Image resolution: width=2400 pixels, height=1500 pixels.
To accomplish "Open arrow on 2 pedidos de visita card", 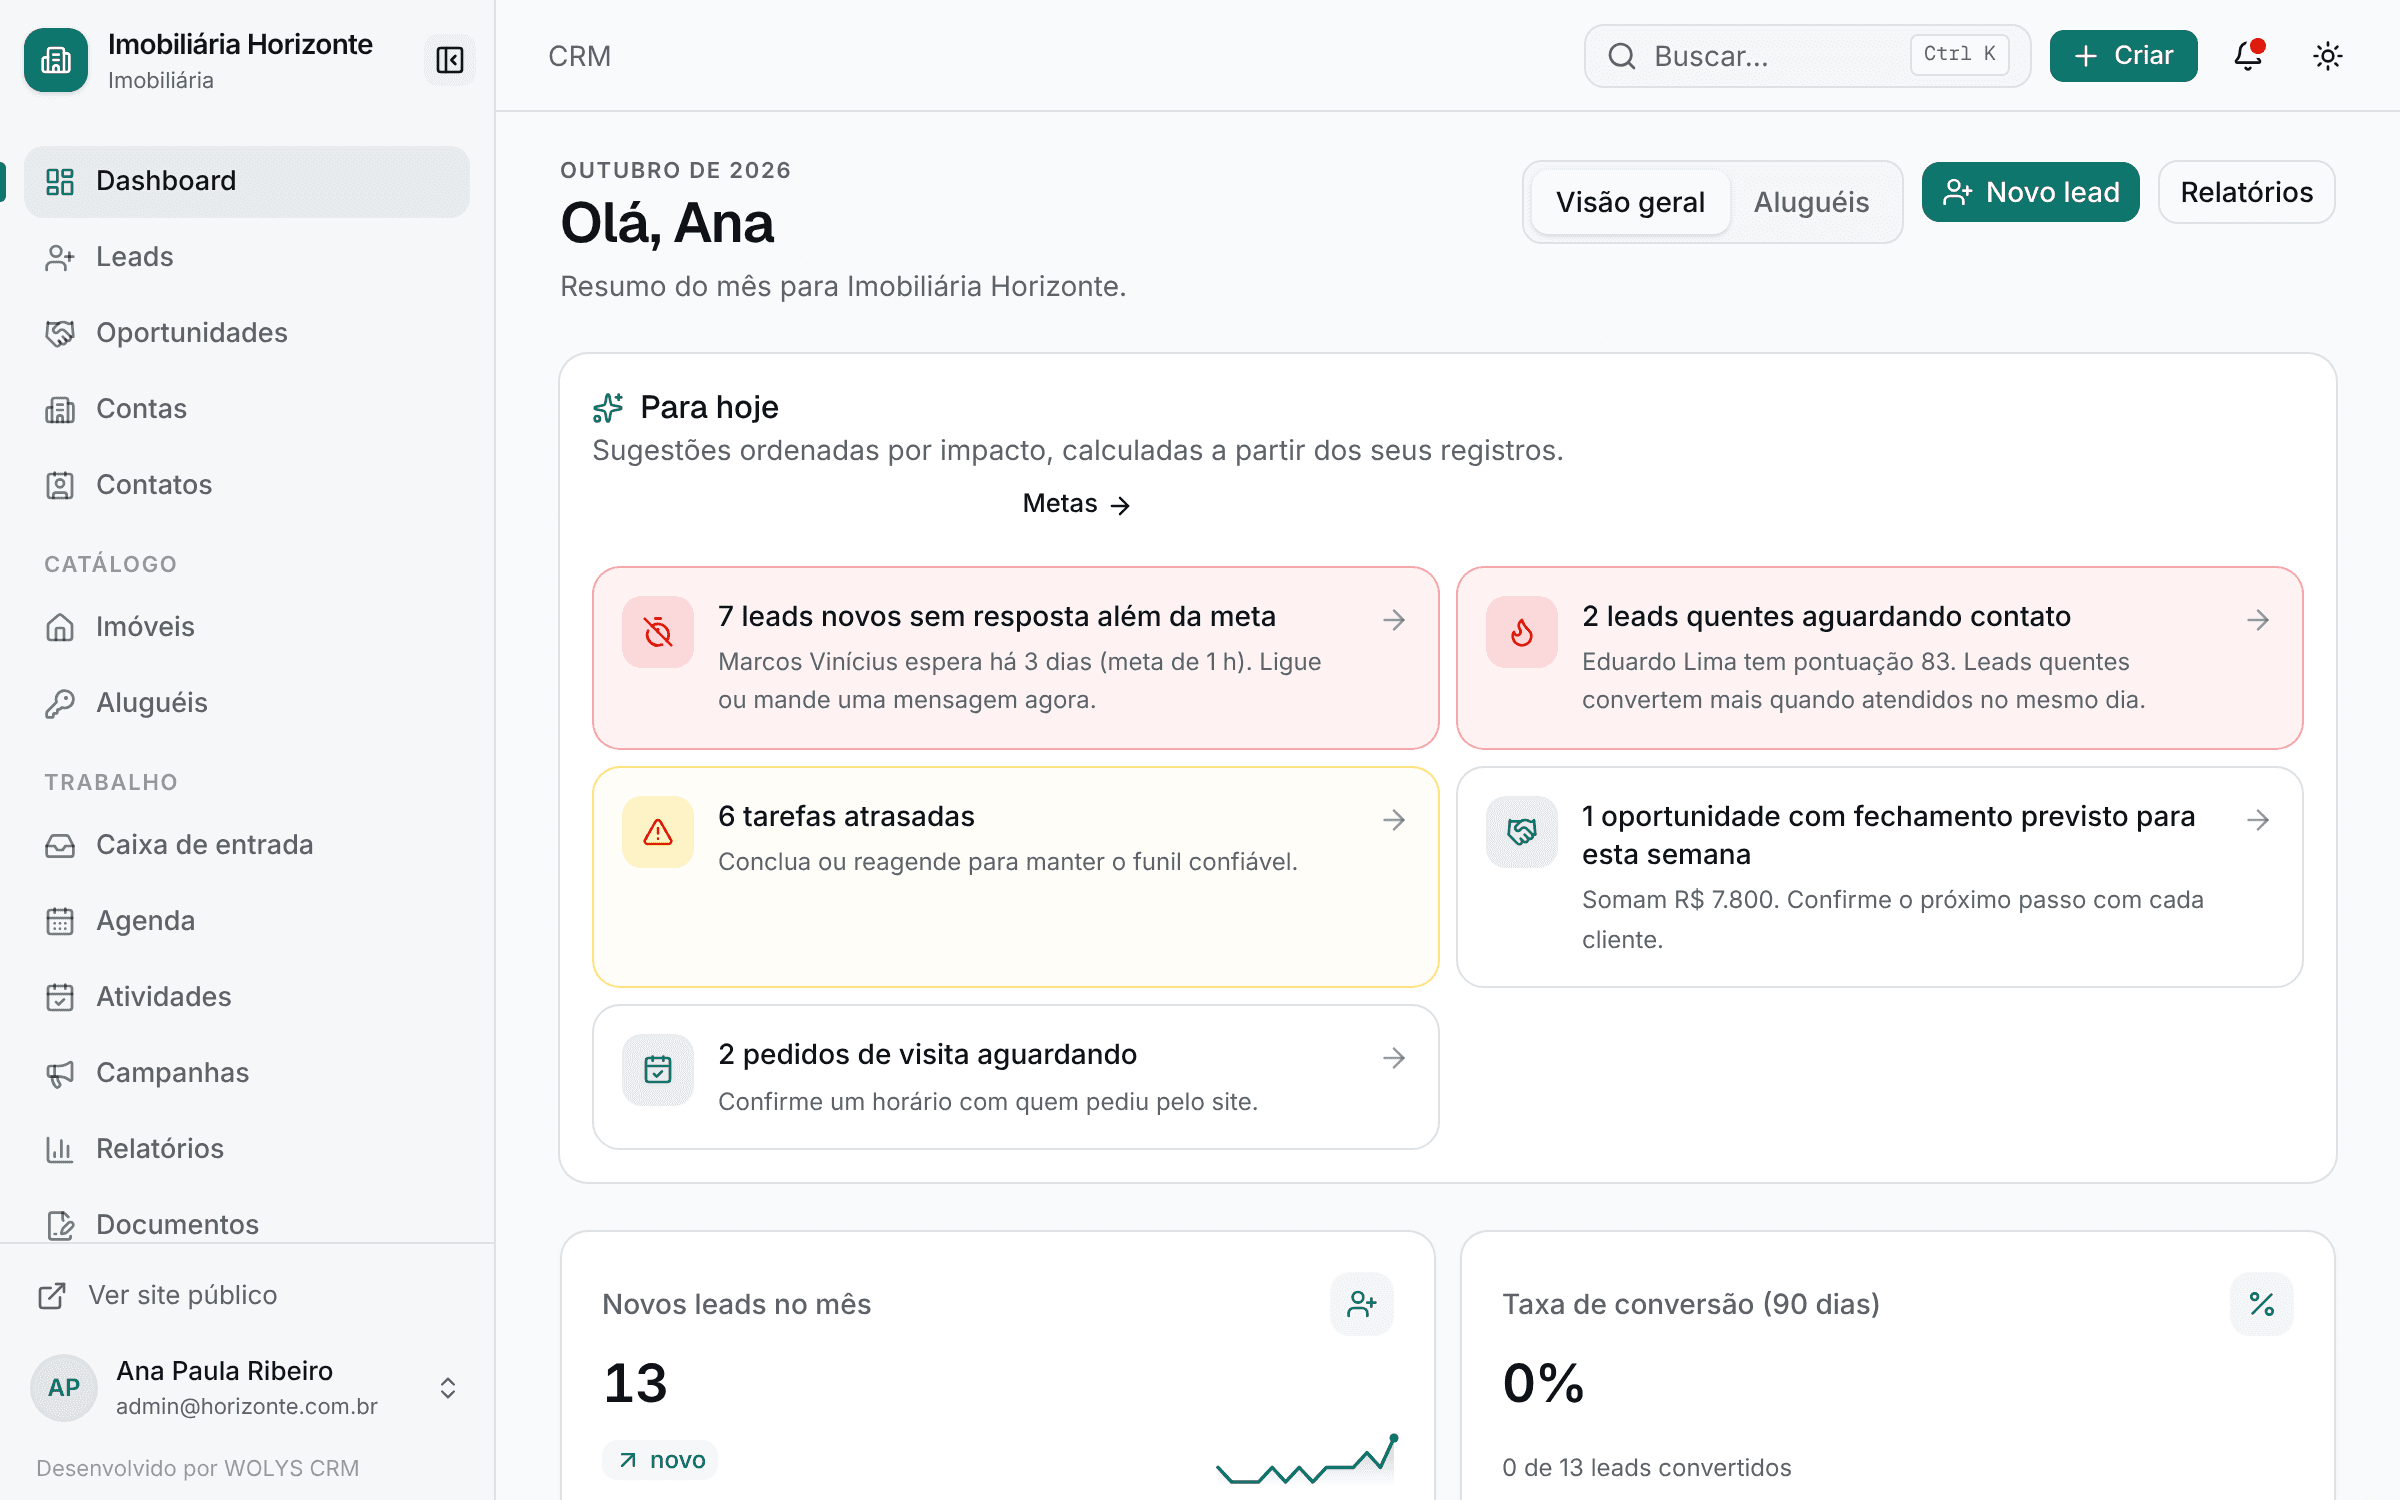I will (x=1394, y=1058).
